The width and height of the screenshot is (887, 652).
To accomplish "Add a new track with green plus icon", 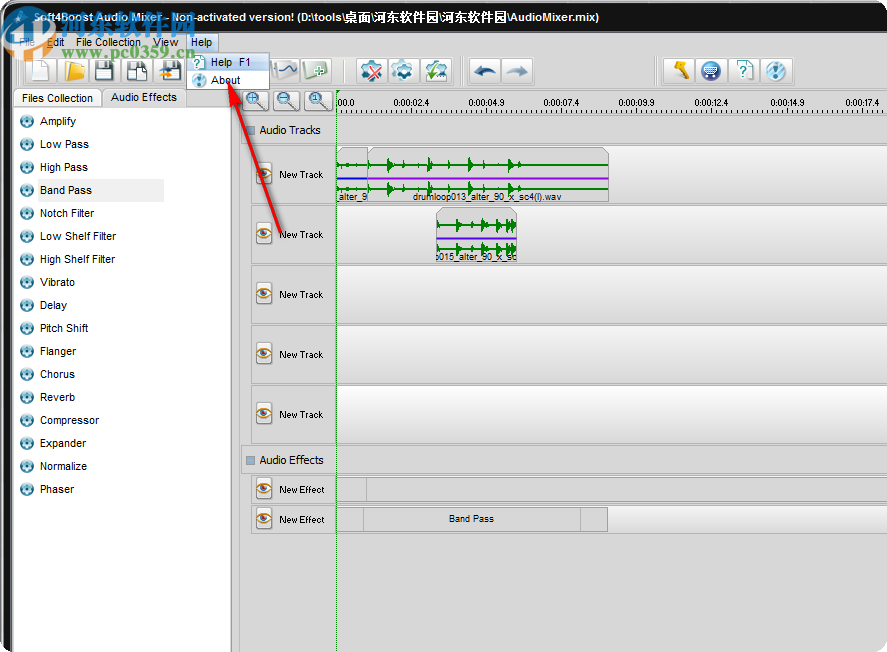I will click(315, 71).
